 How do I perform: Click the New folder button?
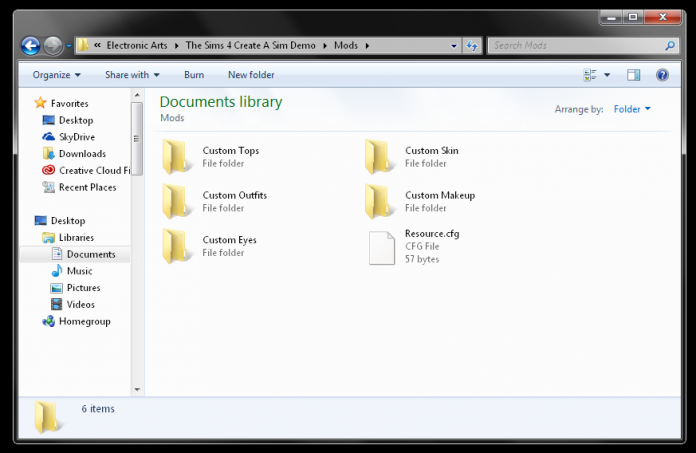251,75
